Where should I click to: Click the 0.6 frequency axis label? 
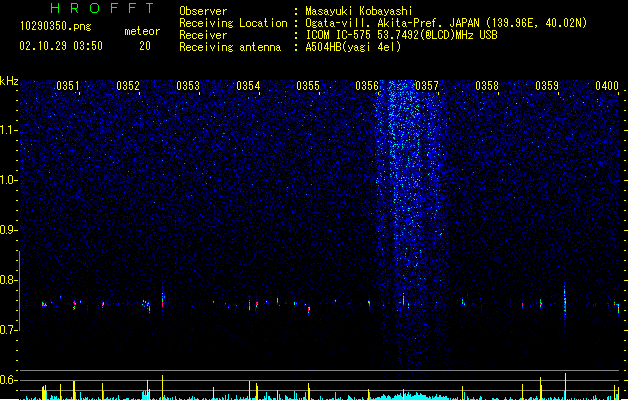8,380
